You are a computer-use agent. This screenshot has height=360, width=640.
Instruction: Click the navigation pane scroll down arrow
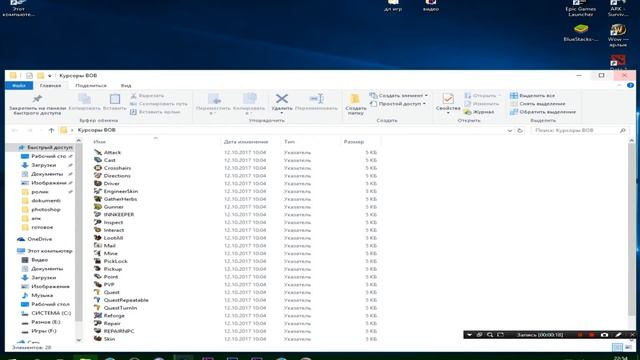coord(79,340)
